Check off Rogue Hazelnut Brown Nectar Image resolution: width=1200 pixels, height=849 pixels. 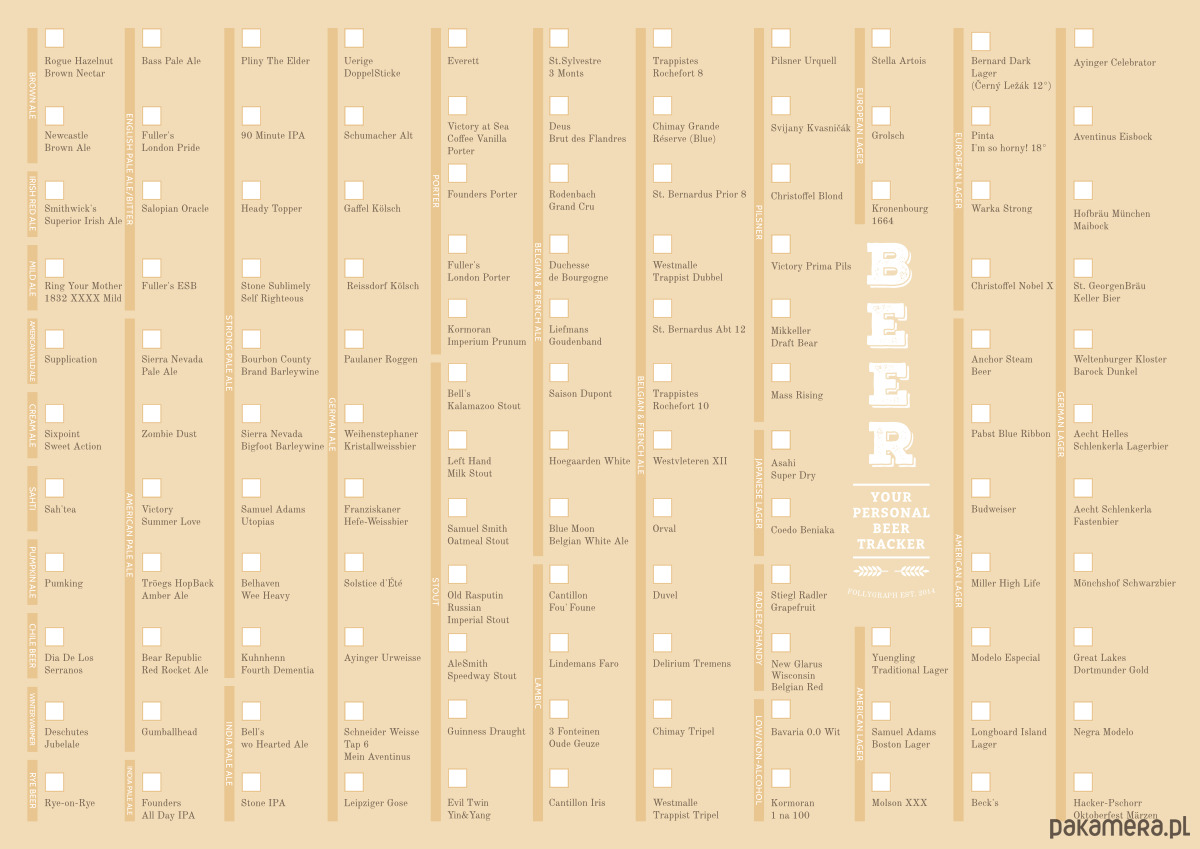(x=54, y=38)
